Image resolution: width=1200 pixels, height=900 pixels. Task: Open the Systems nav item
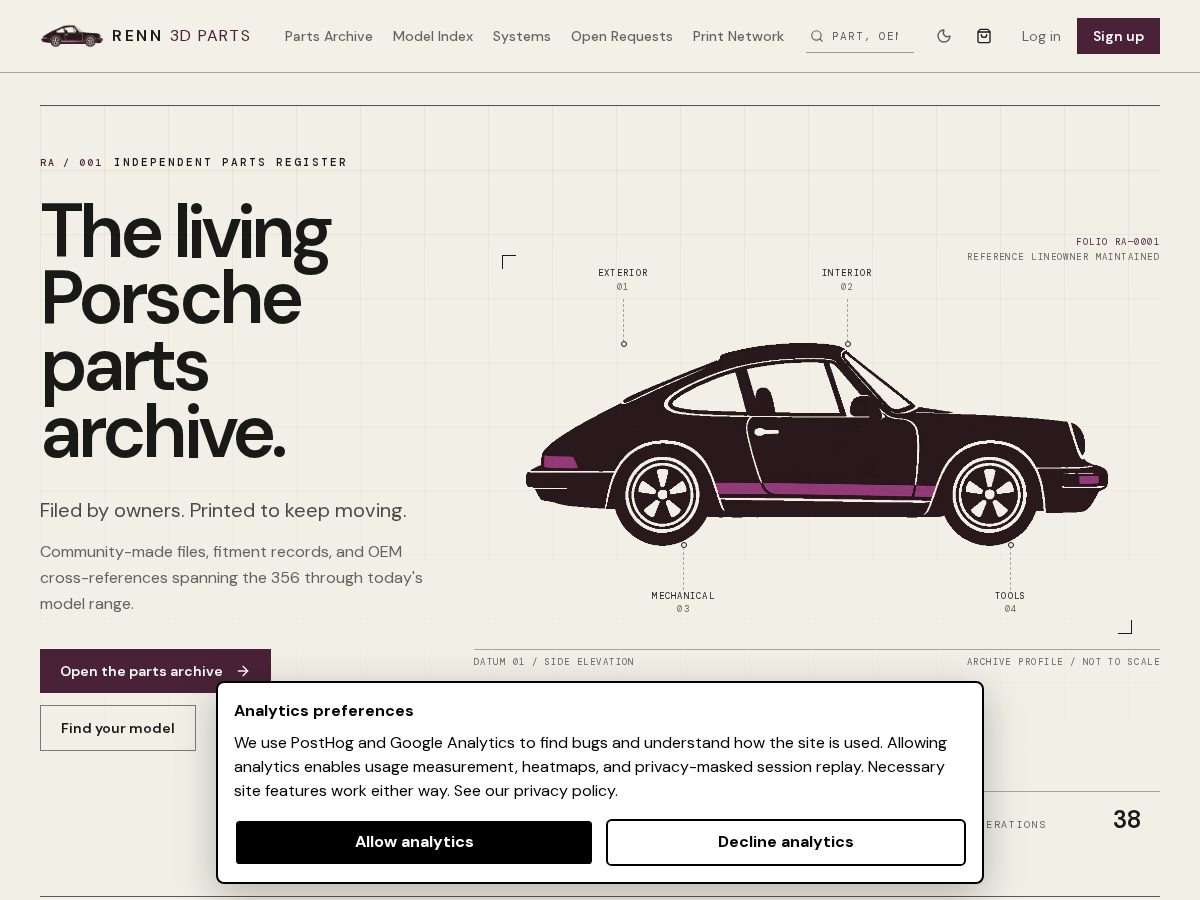[522, 36]
